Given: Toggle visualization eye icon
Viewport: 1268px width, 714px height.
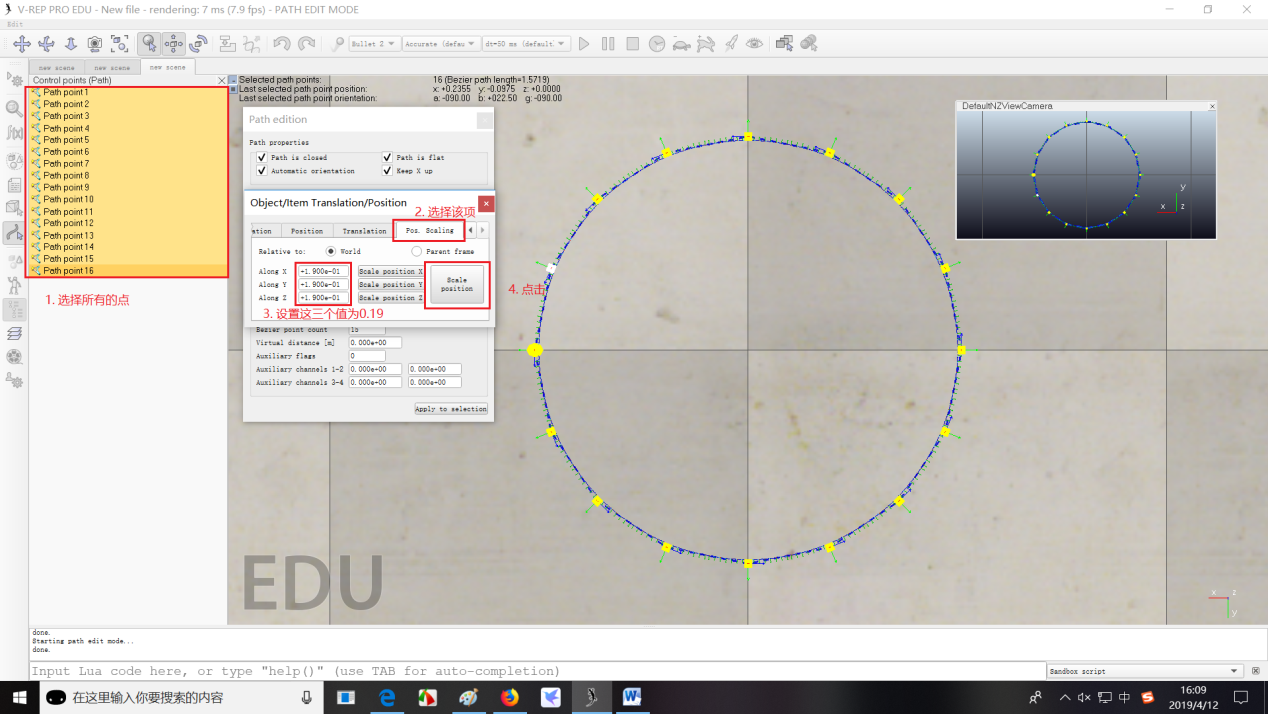Looking at the screenshot, I should point(755,44).
